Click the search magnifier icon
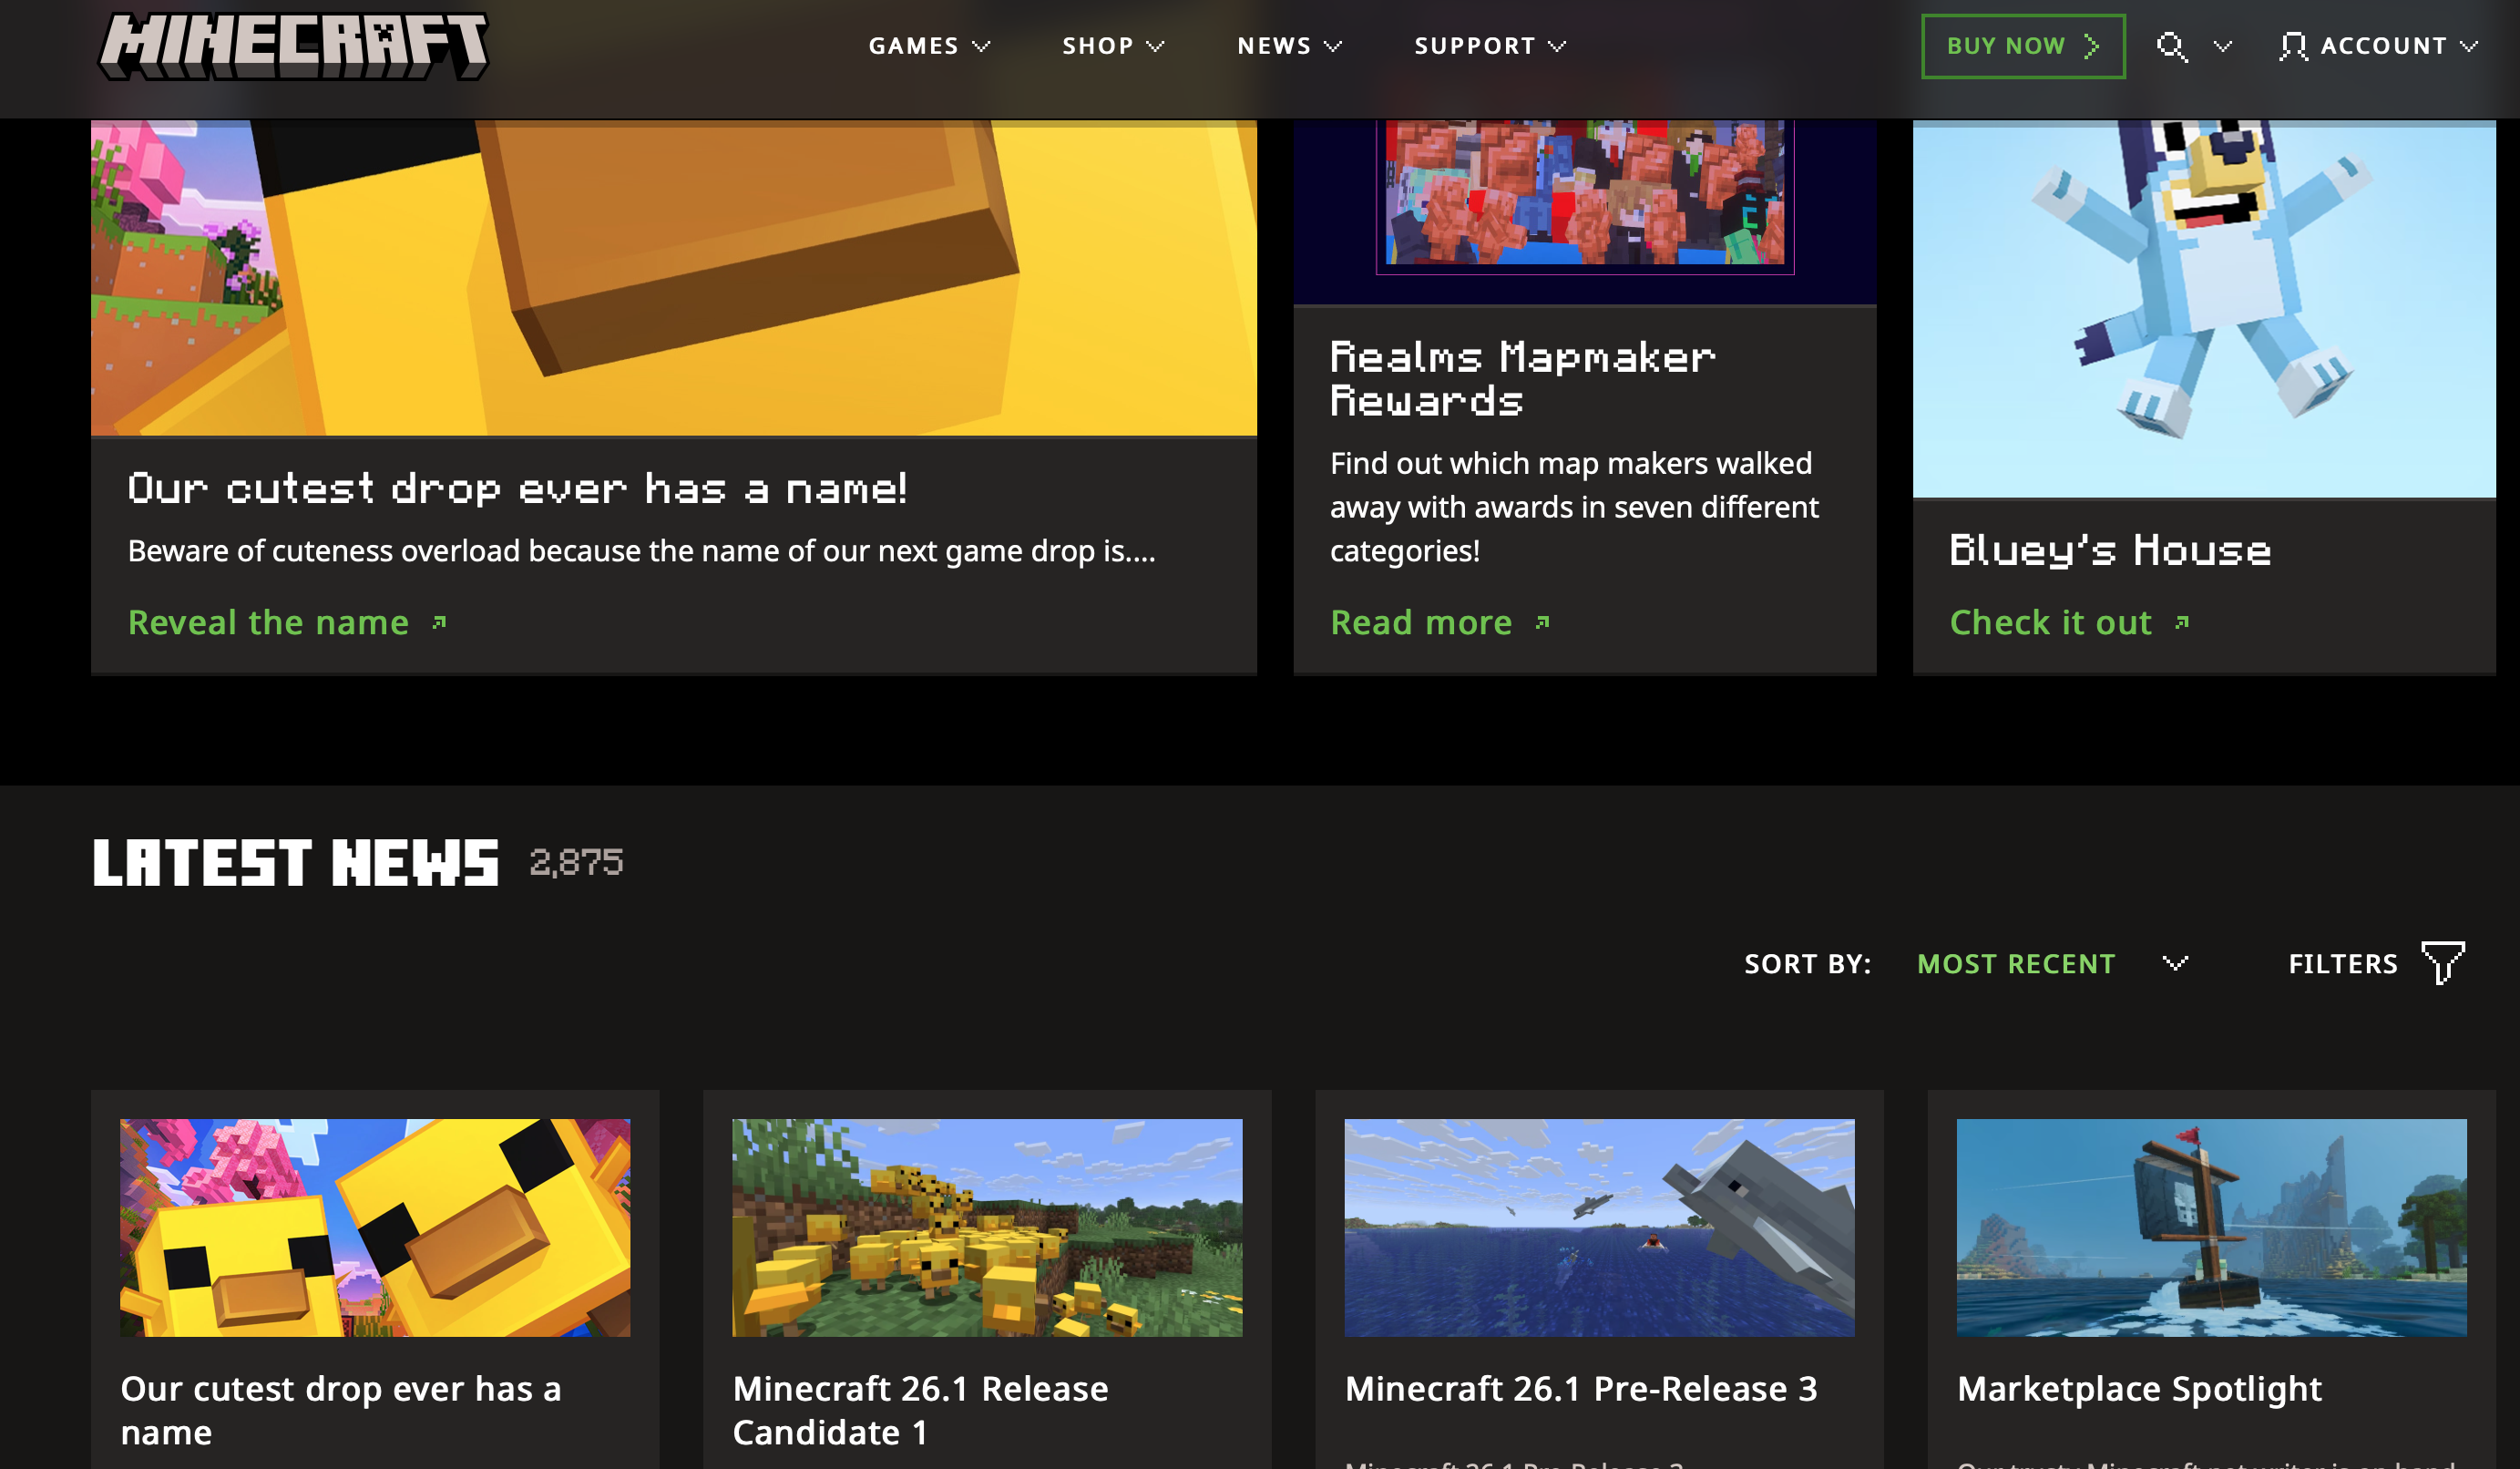This screenshot has width=2520, height=1469. click(x=2171, y=46)
